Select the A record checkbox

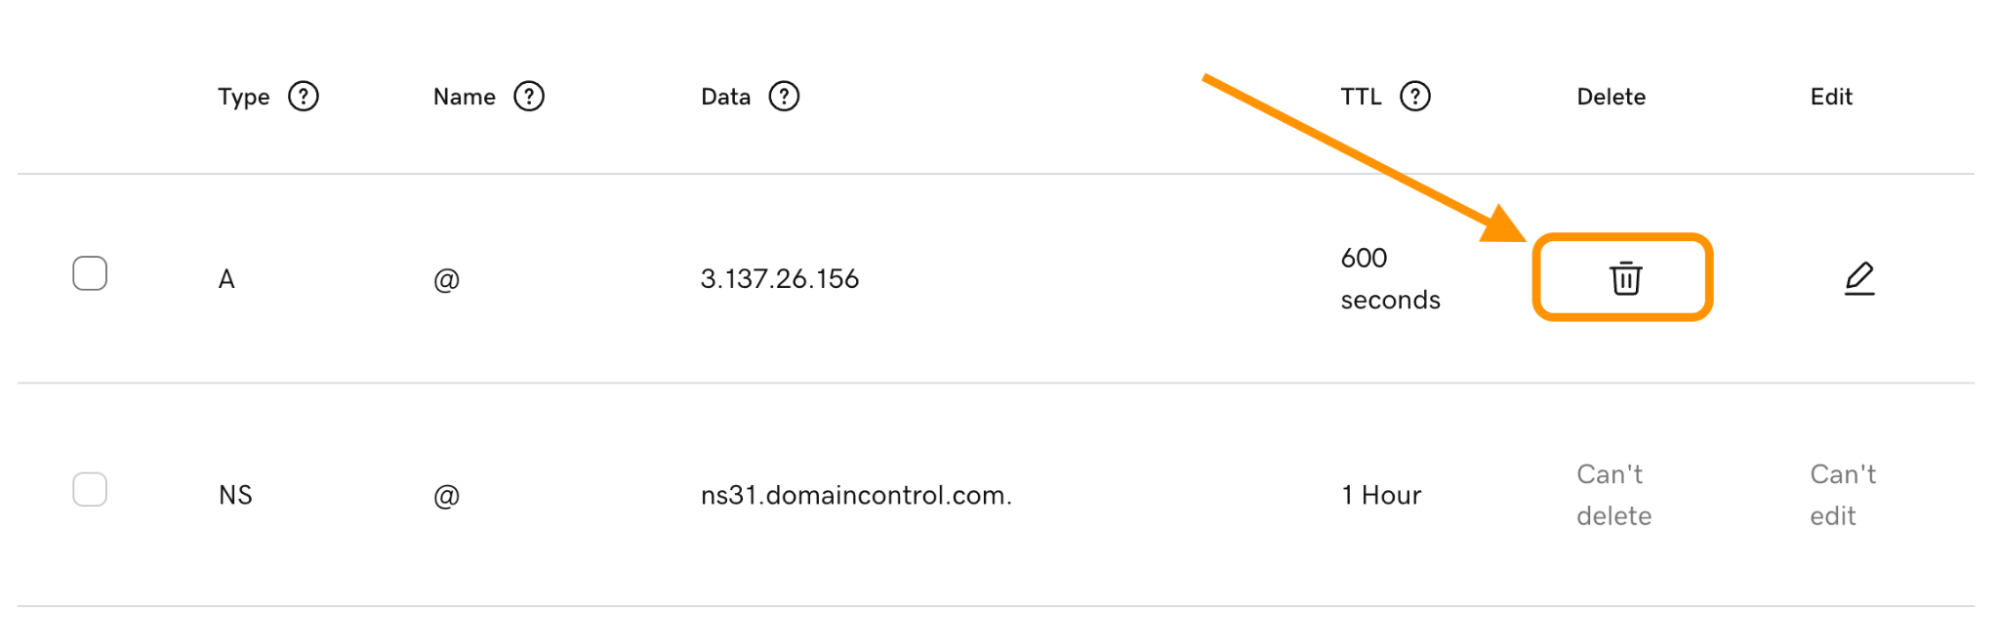[90, 273]
